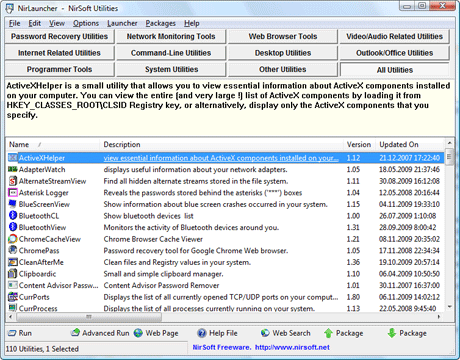Screen dimensions: 460x360
Task: Switch to Other Utilities tab
Action: [283, 69]
